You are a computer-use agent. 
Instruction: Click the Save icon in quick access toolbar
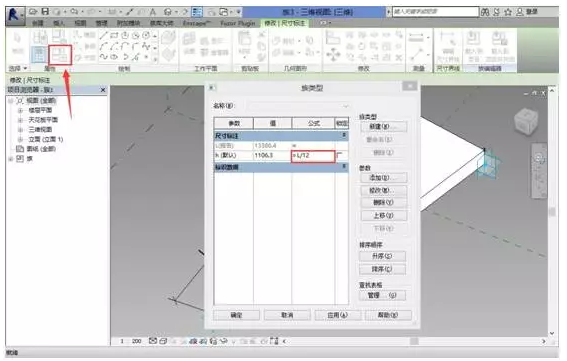pos(45,12)
